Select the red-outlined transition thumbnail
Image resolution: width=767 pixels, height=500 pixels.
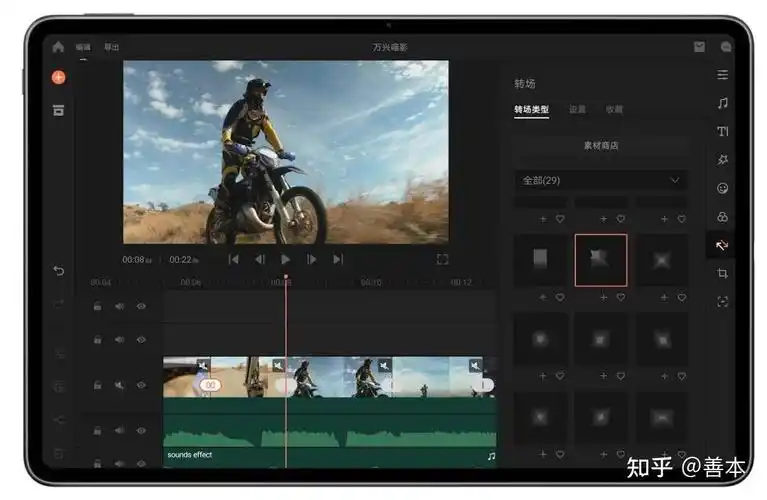(601, 260)
